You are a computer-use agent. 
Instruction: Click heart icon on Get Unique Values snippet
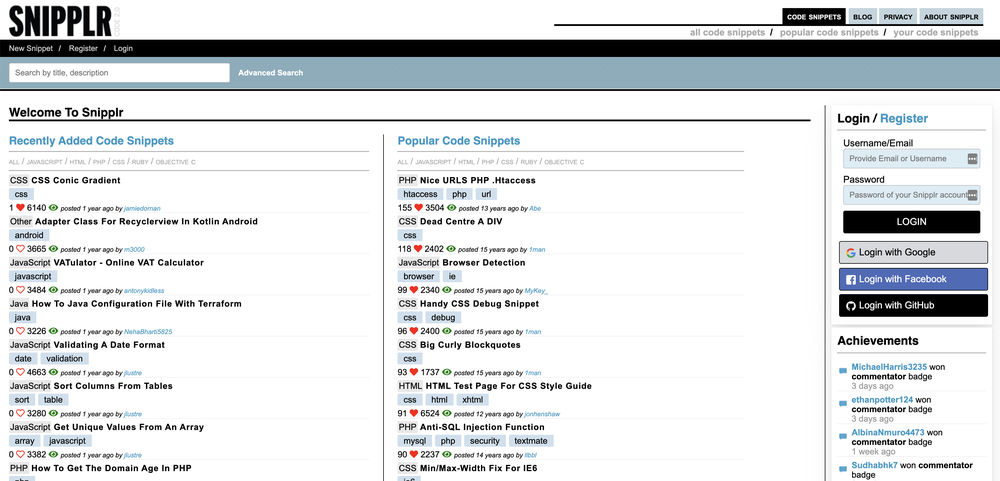(x=20, y=455)
